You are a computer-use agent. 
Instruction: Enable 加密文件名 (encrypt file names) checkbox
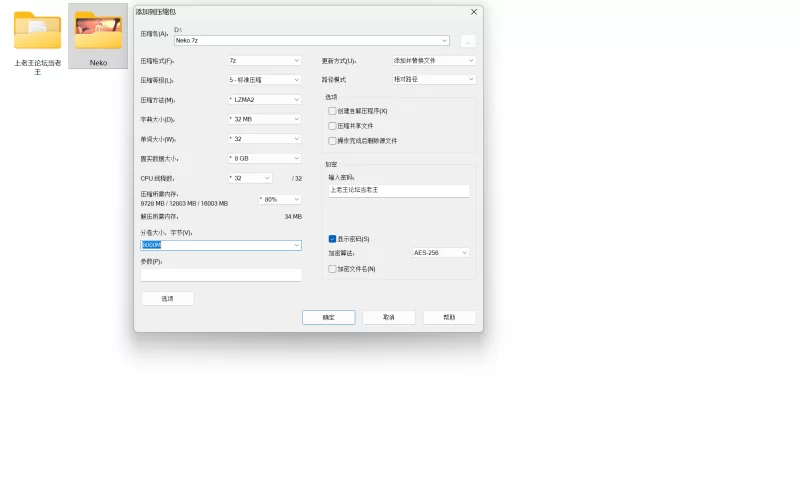[x=333, y=269]
